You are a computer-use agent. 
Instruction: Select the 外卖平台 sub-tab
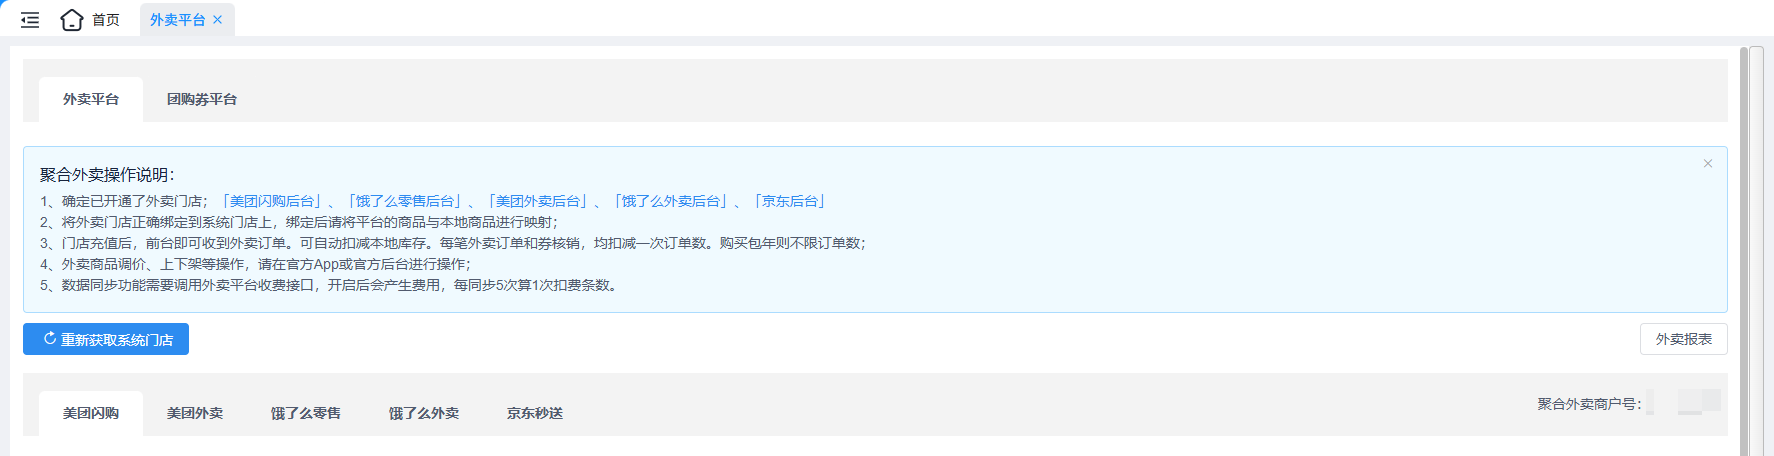click(x=91, y=99)
